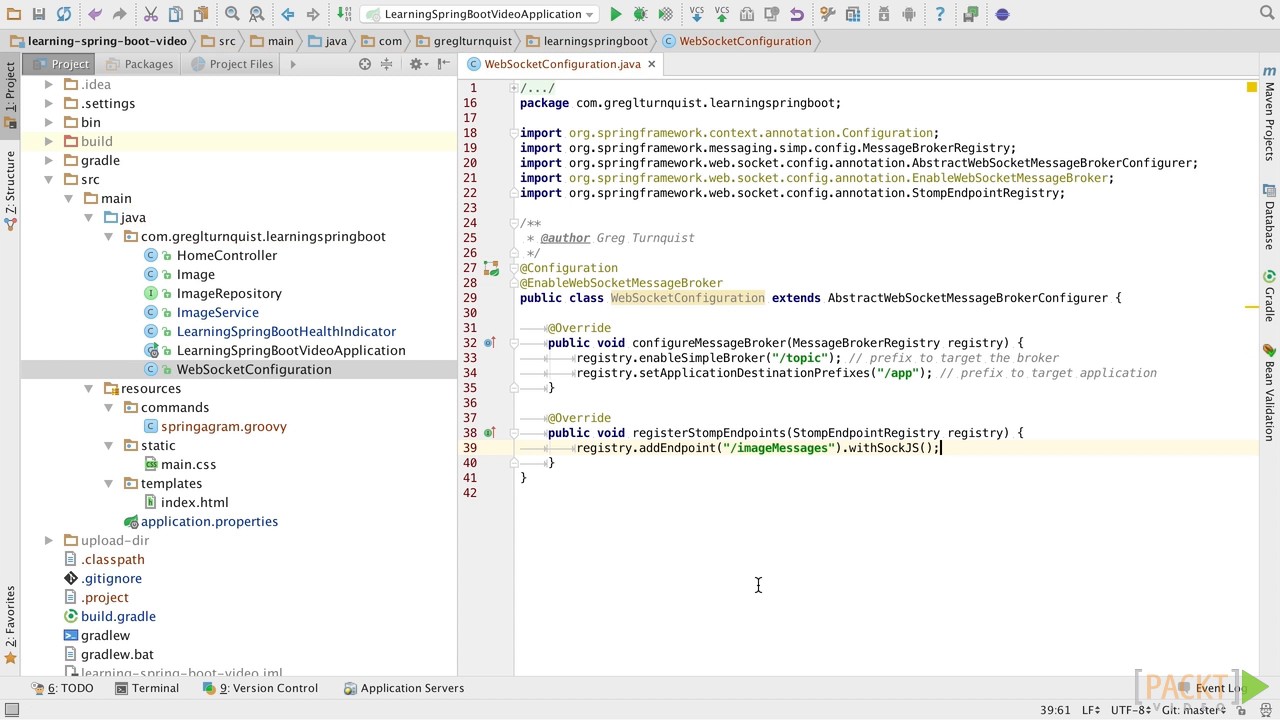
Task: Open the Version Control tool window
Action: click(x=260, y=688)
